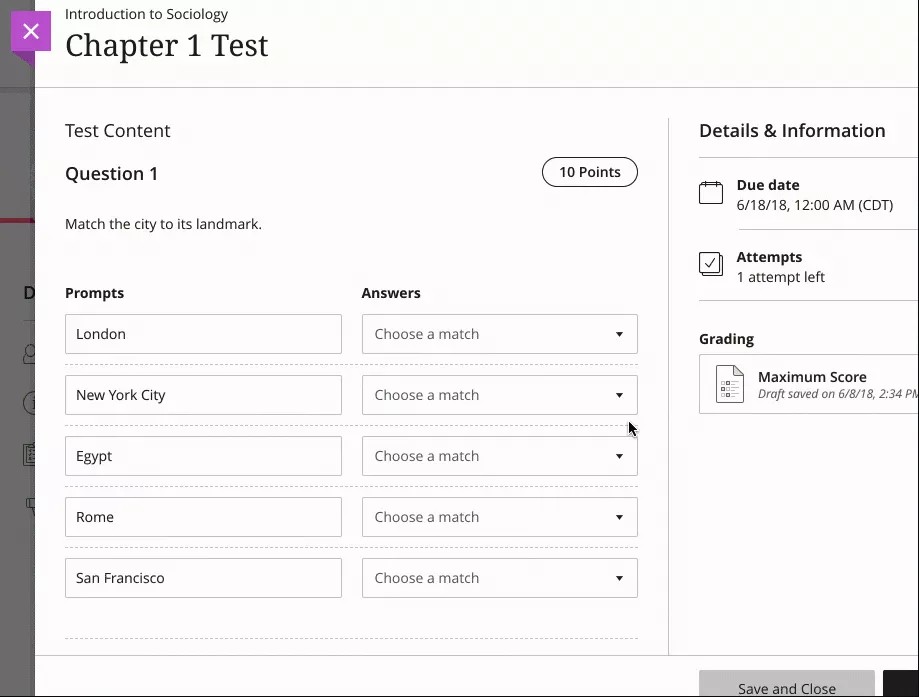The image size is (919, 697).
Task: Click the calendar icon beside Due date
Action: click(x=711, y=191)
